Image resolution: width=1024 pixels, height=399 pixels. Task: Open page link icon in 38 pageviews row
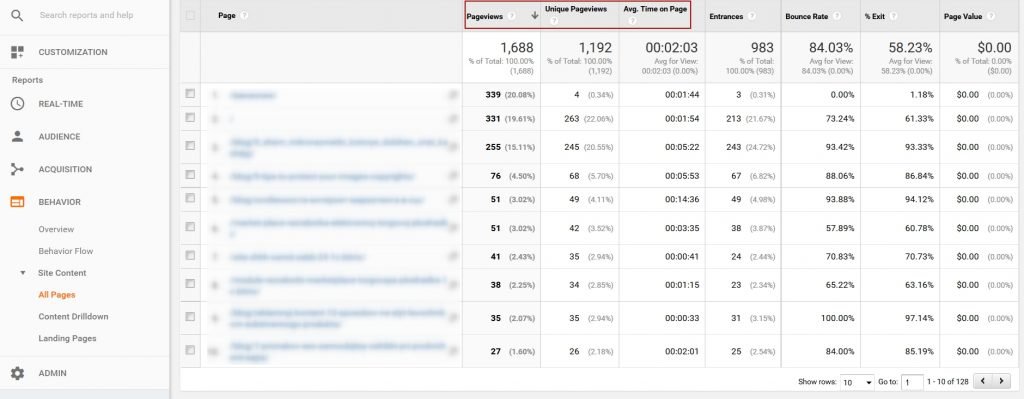click(452, 285)
